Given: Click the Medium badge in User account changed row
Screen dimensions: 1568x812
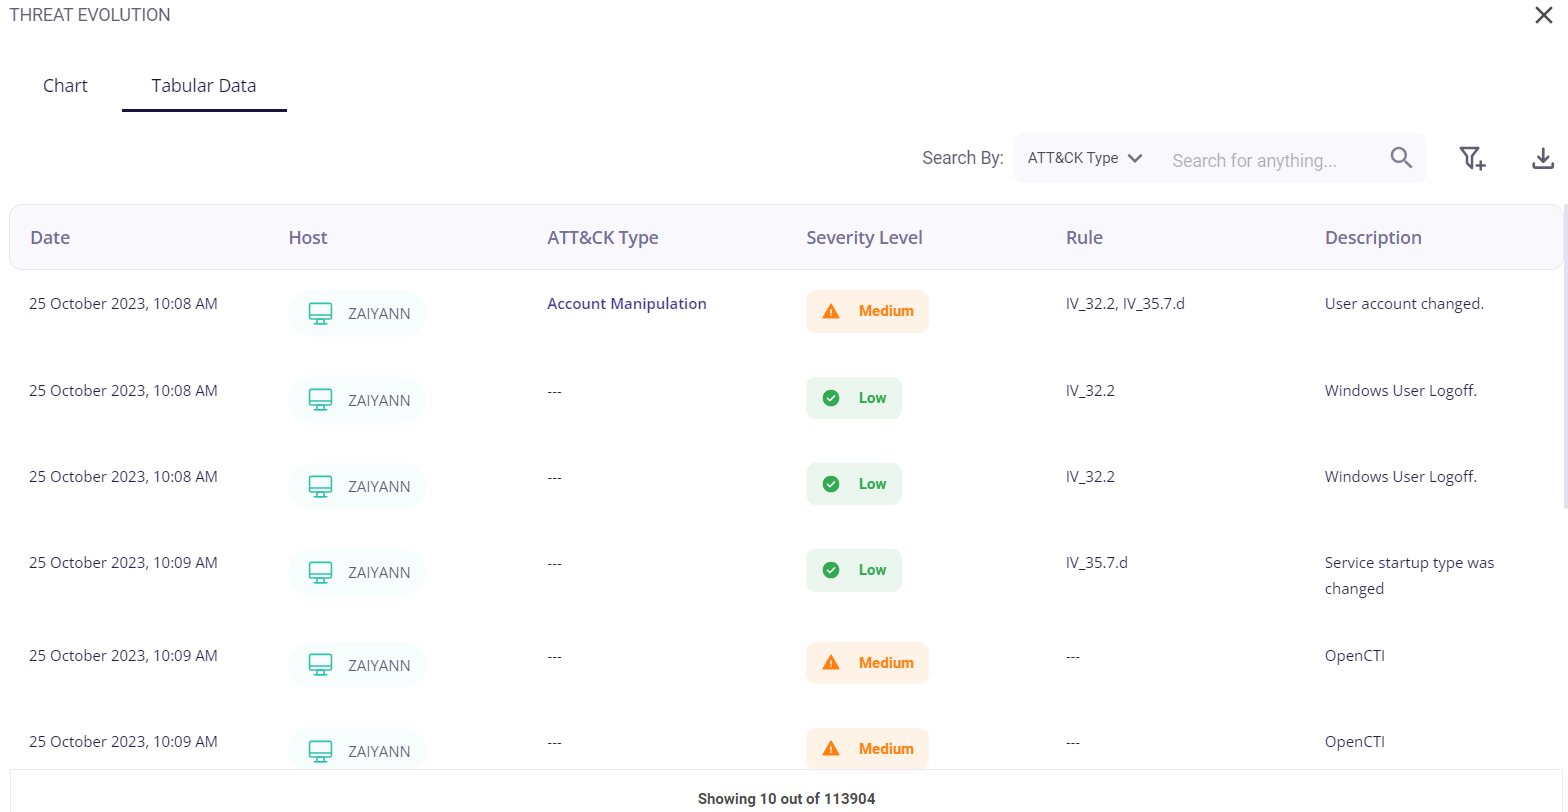Looking at the screenshot, I should pos(867,311).
